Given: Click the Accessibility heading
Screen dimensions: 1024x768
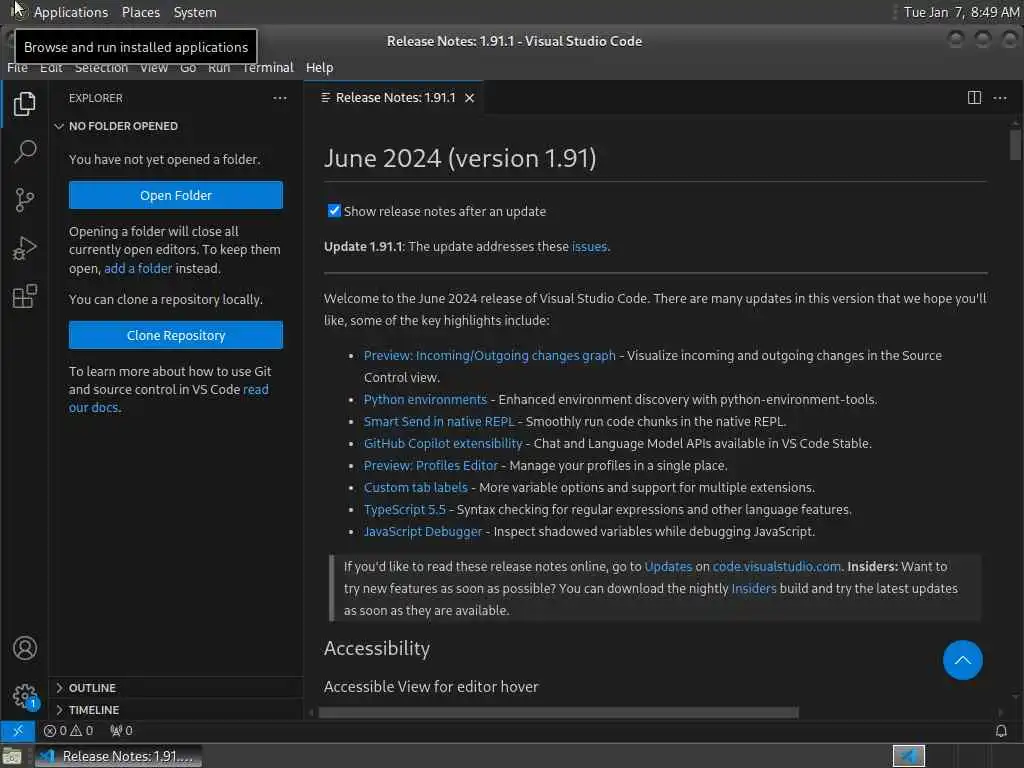Looking at the screenshot, I should pyautogui.click(x=377, y=648).
